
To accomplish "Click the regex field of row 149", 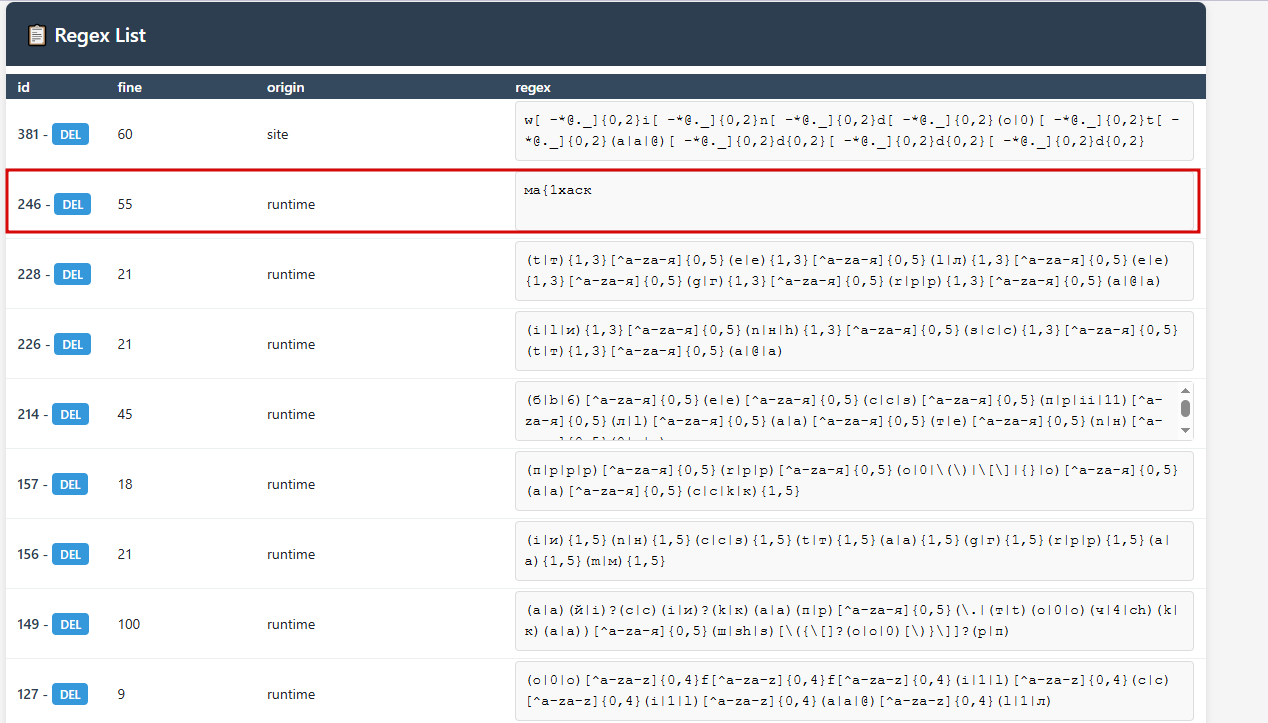I will tap(854, 621).
